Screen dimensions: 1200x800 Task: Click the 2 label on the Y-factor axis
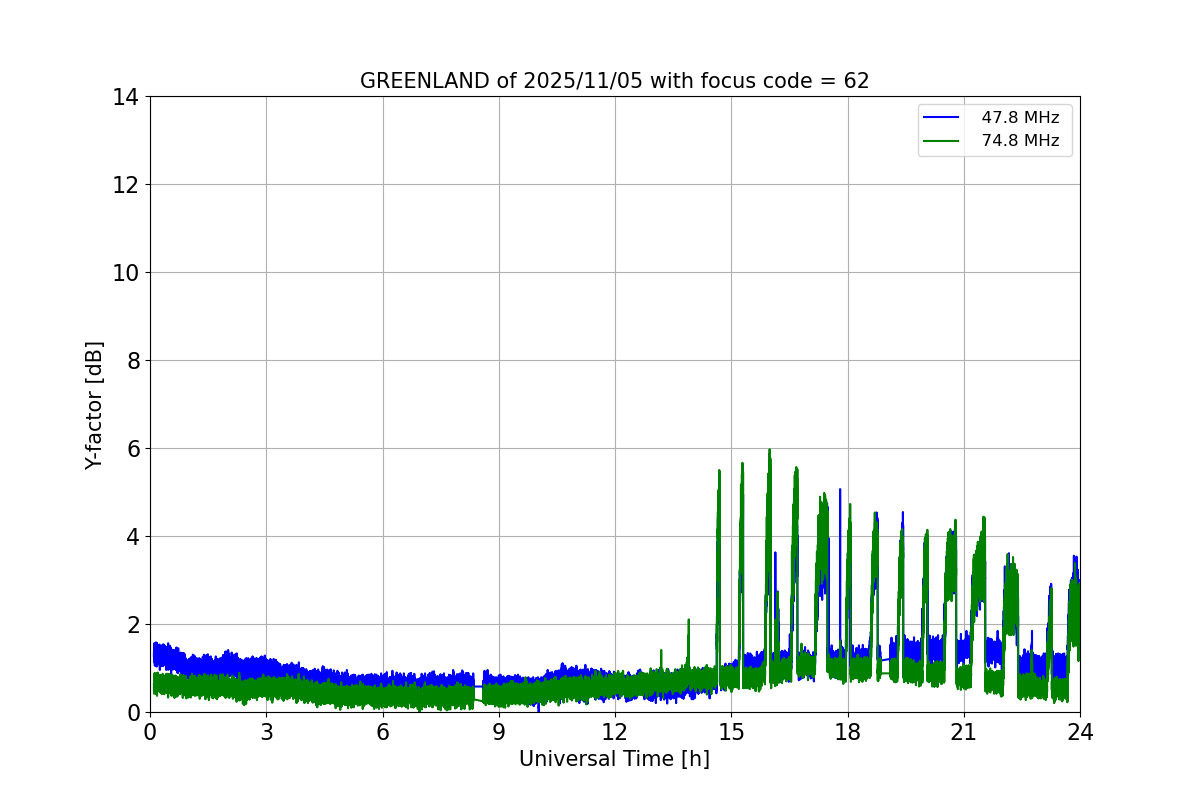[x=131, y=625]
